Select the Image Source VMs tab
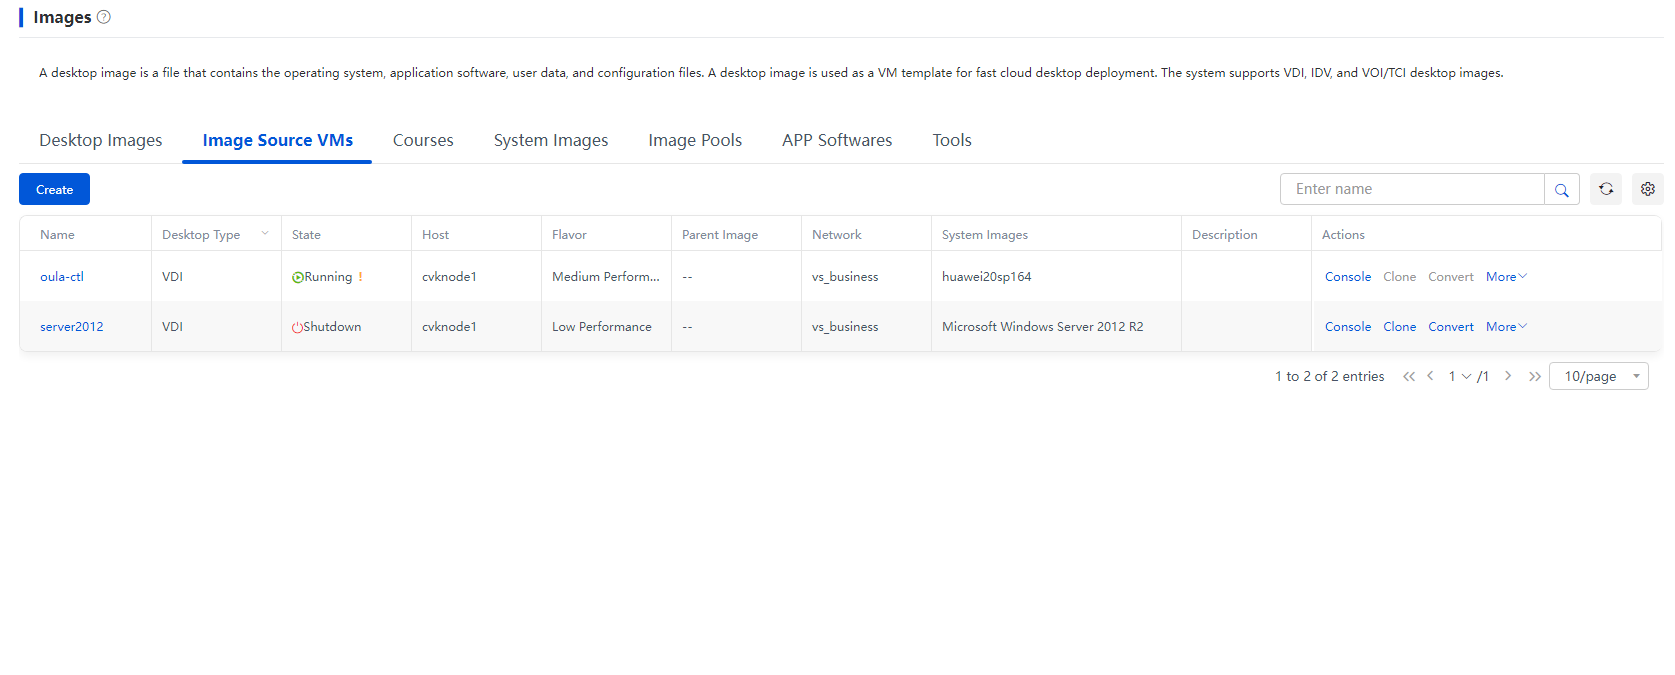The width and height of the screenshot is (1675, 675). (x=277, y=140)
